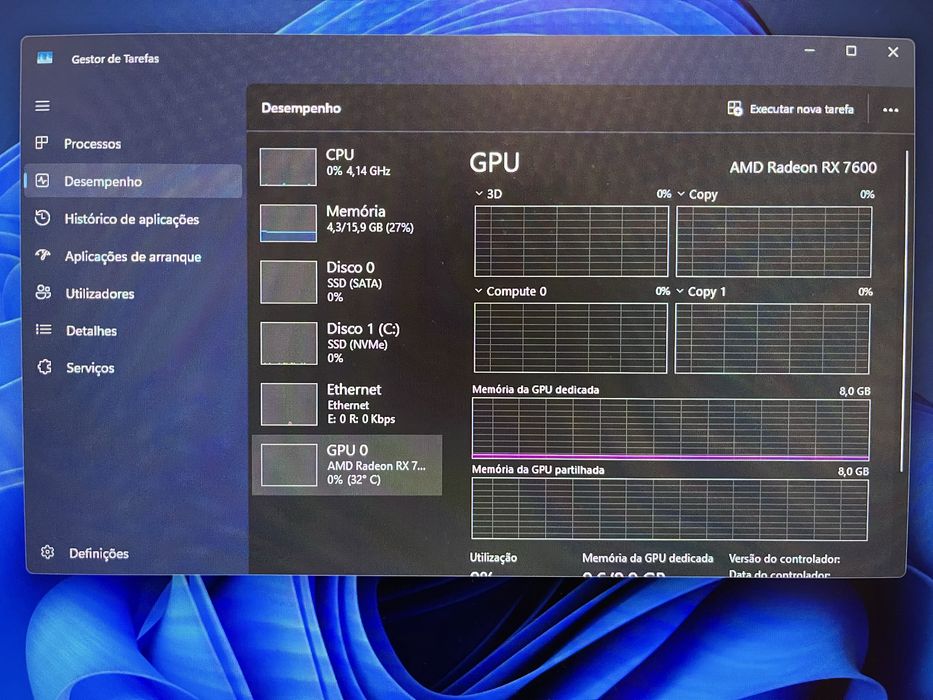Click the 3D engine usage graph
Image resolution: width=933 pixels, height=700 pixels.
tap(571, 241)
